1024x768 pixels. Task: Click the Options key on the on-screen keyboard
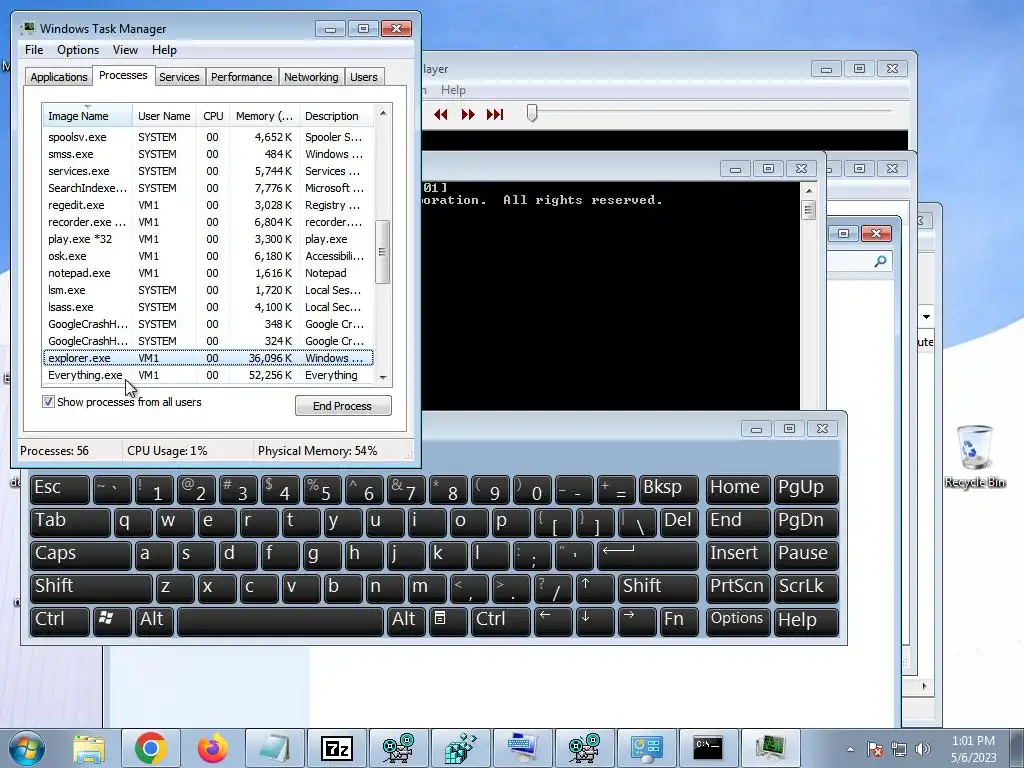738,620
